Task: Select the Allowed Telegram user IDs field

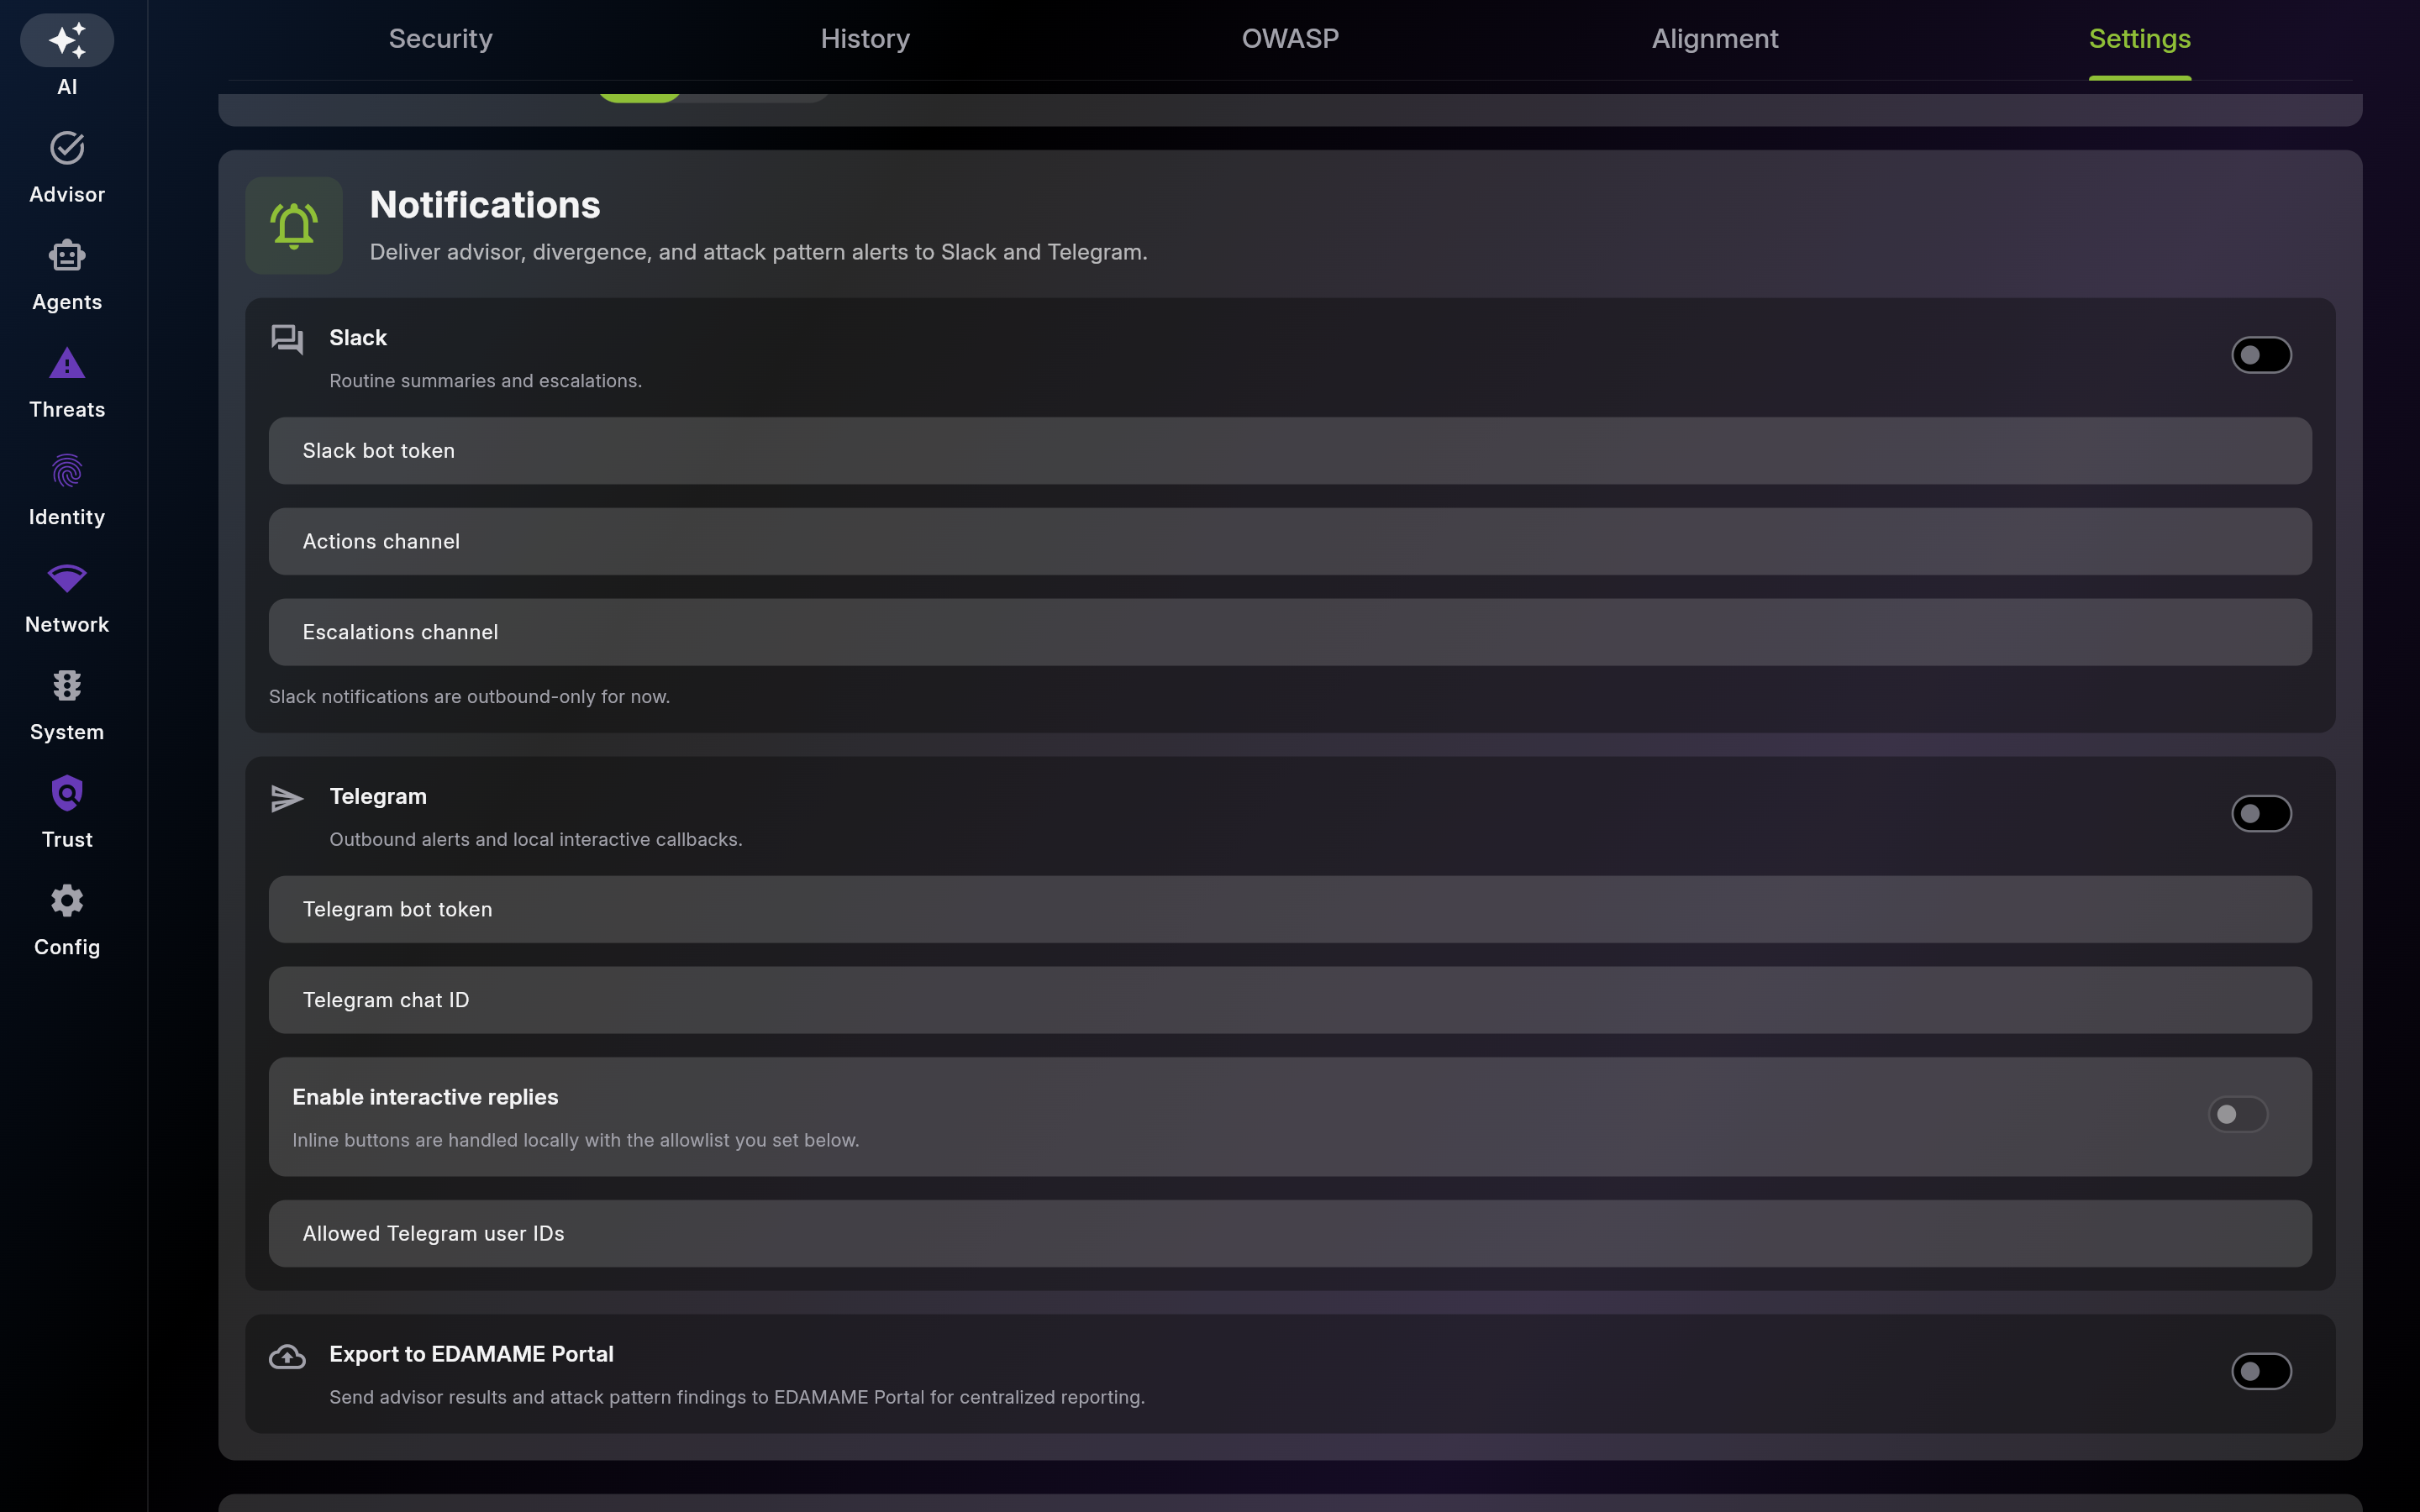Action: 1290,1234
